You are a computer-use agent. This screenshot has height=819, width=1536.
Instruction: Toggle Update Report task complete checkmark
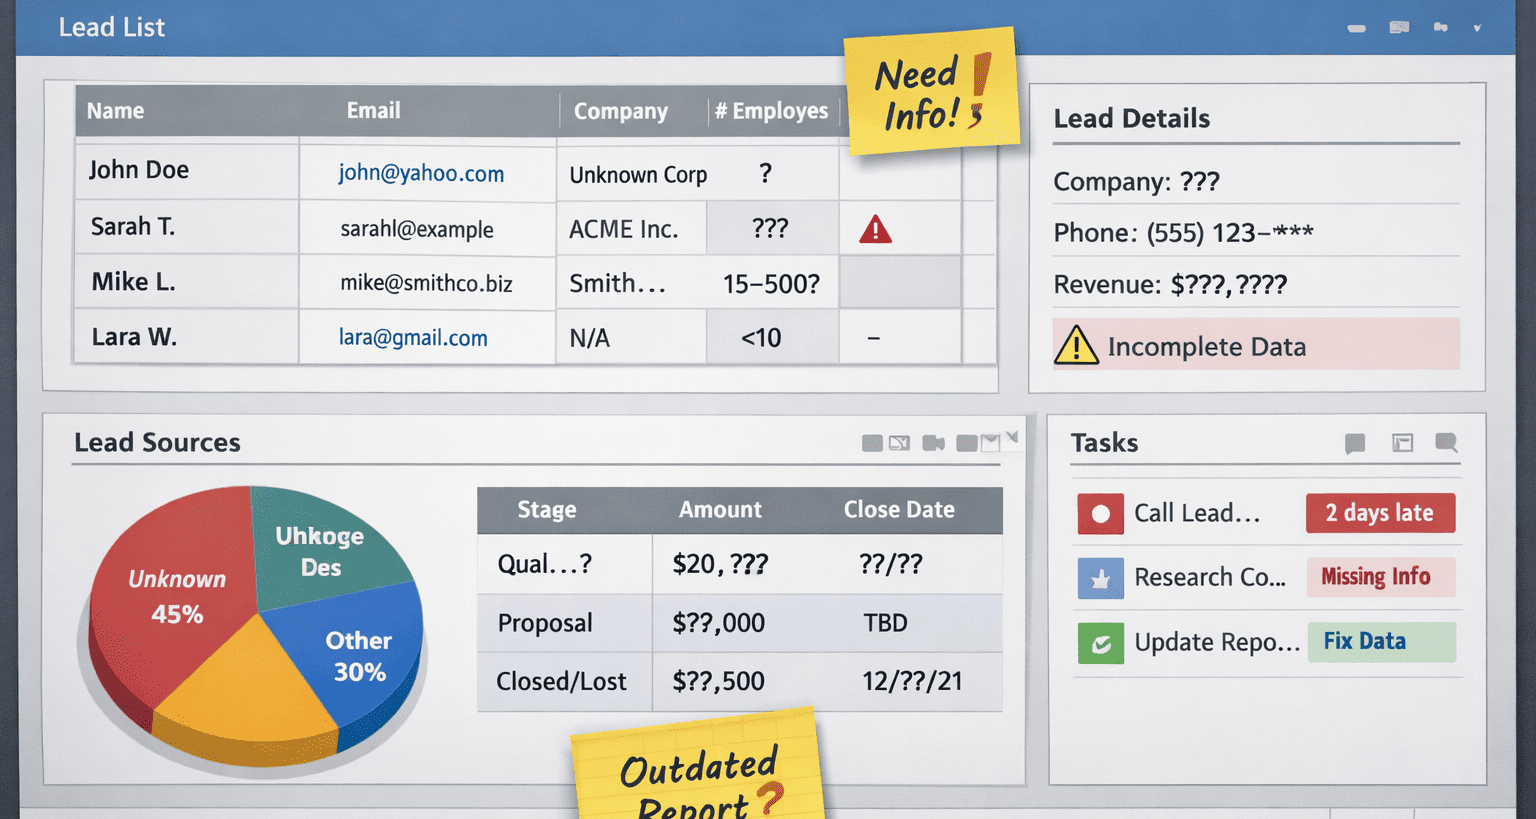coord(1100,643)
